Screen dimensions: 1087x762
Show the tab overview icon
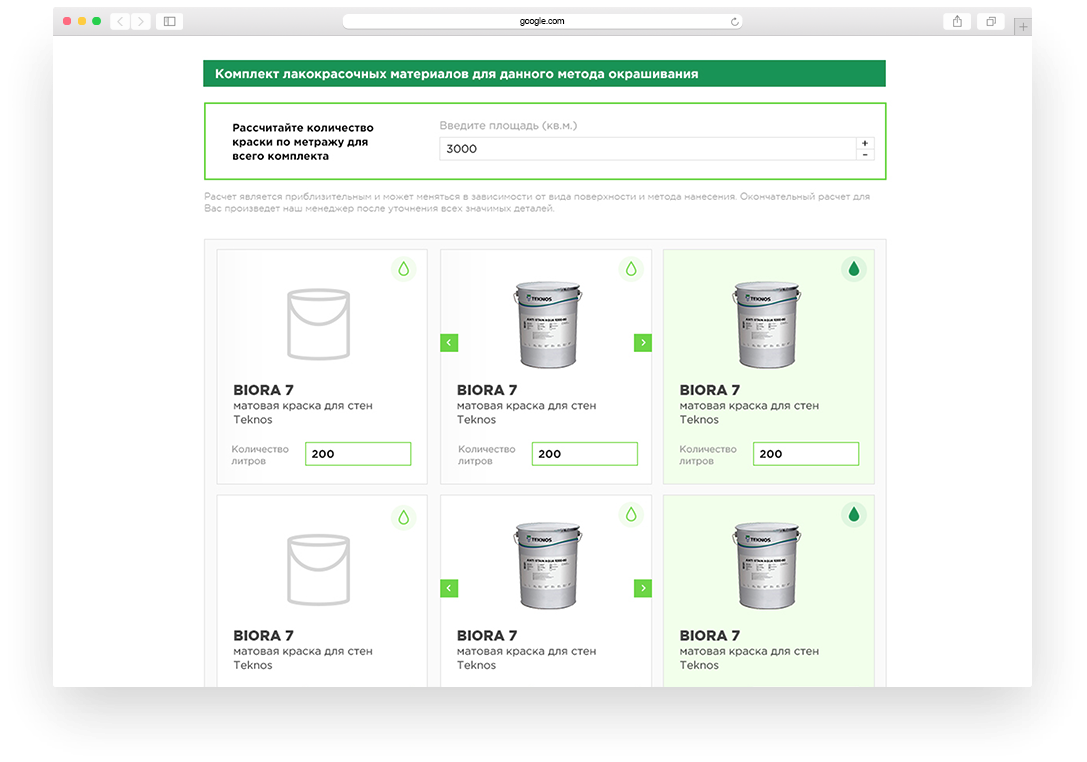pyautogui.click(x=991, y=21)
